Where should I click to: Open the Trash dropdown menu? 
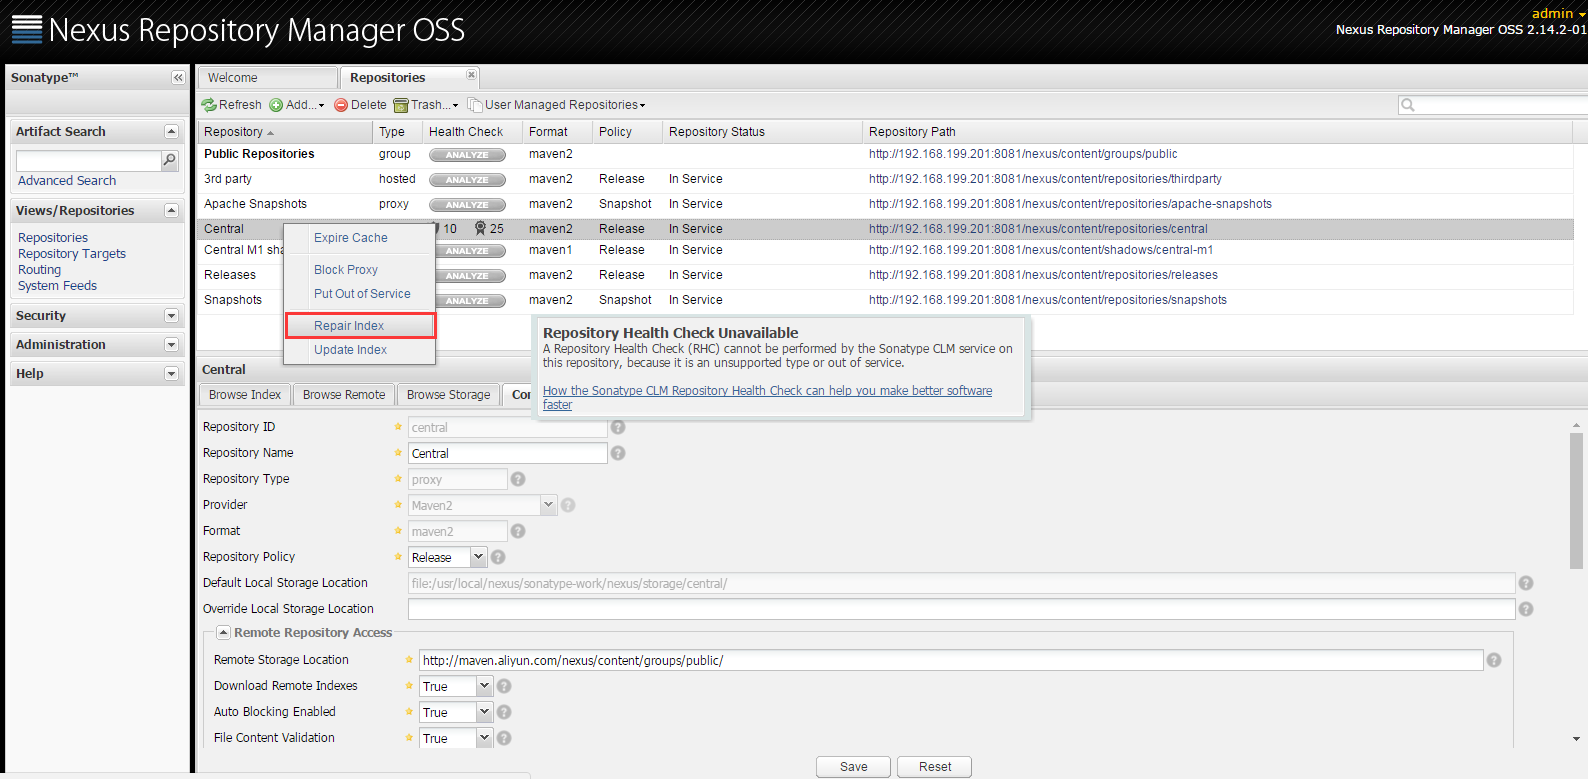[426, 105]
